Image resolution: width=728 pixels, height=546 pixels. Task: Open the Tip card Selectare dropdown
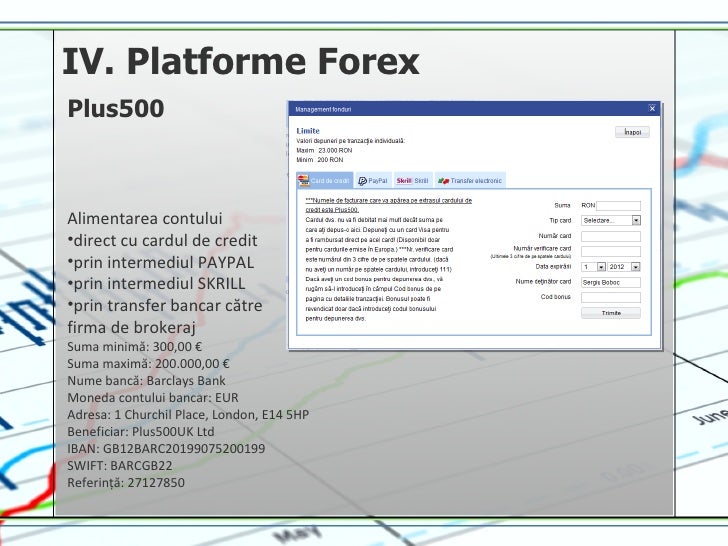point(611,221)
